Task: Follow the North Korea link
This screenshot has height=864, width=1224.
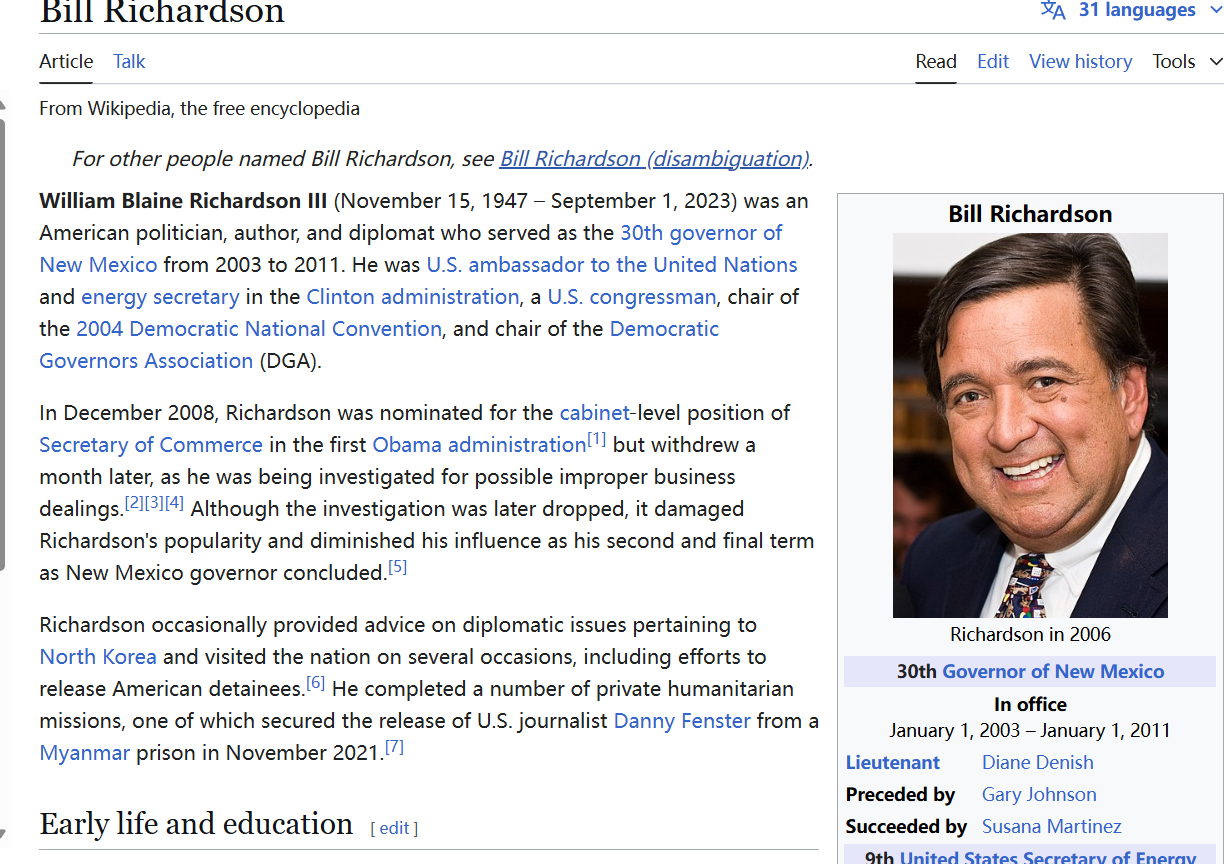Action: point(98,657)
